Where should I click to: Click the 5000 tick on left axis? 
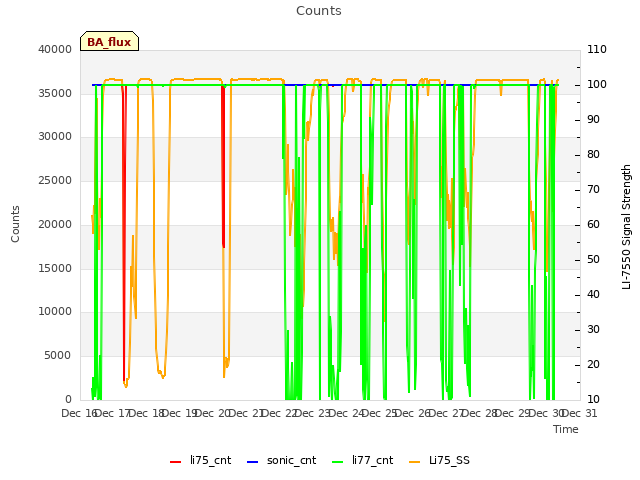click(58, 356)
